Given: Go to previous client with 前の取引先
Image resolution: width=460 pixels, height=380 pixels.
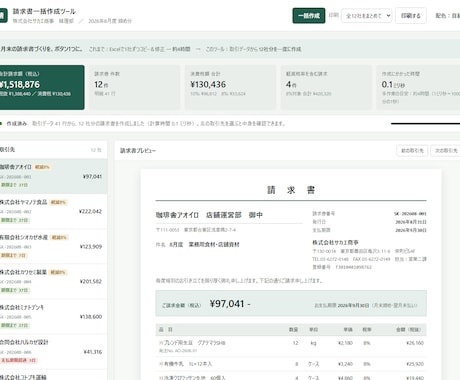Looking at the screenshot, I should tap(412, 151).
